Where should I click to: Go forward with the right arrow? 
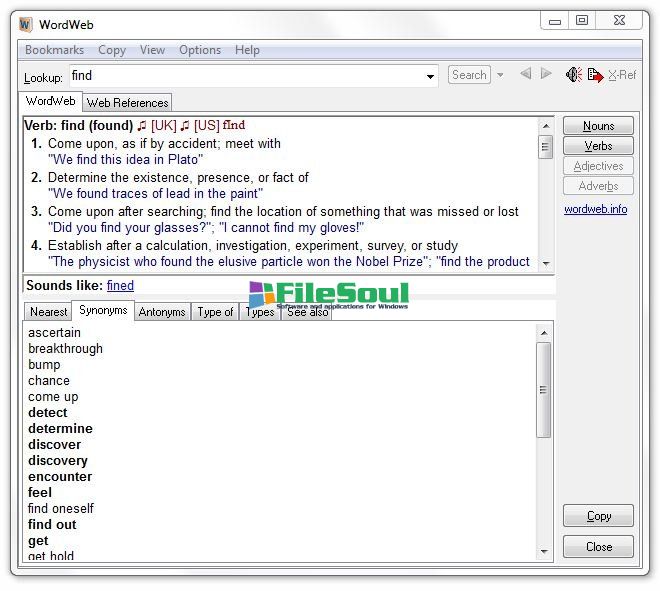point(546,74)
